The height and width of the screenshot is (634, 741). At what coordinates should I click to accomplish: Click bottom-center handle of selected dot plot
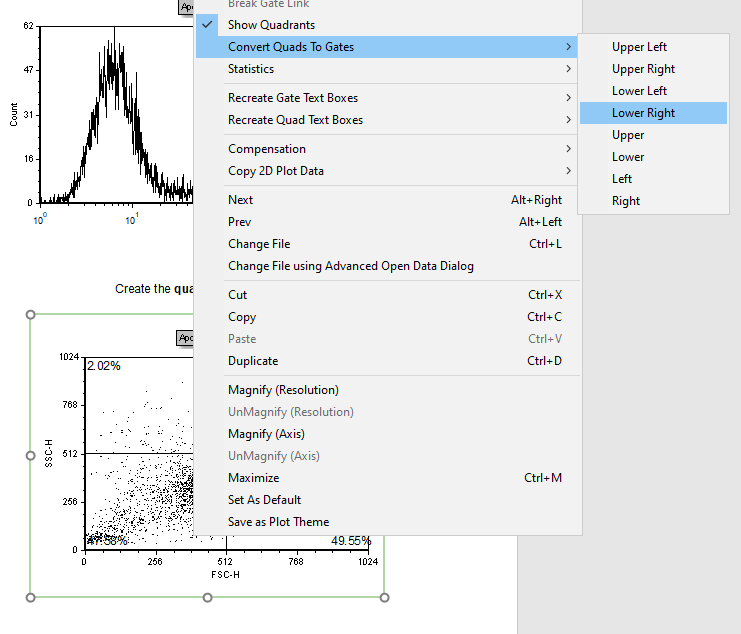pyautogui.click(x=207, y=598)
